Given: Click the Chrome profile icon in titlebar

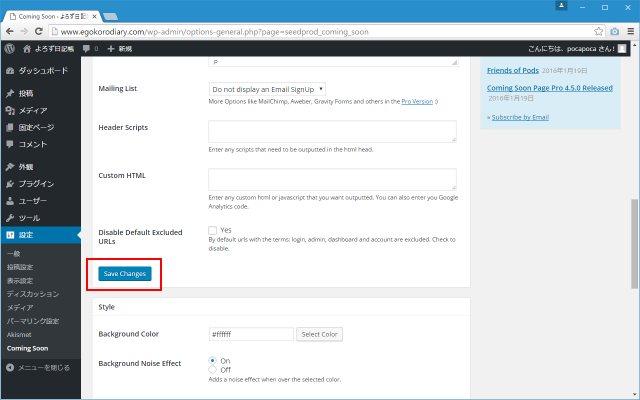Looking at the screenshot, I should click(561, 6).
